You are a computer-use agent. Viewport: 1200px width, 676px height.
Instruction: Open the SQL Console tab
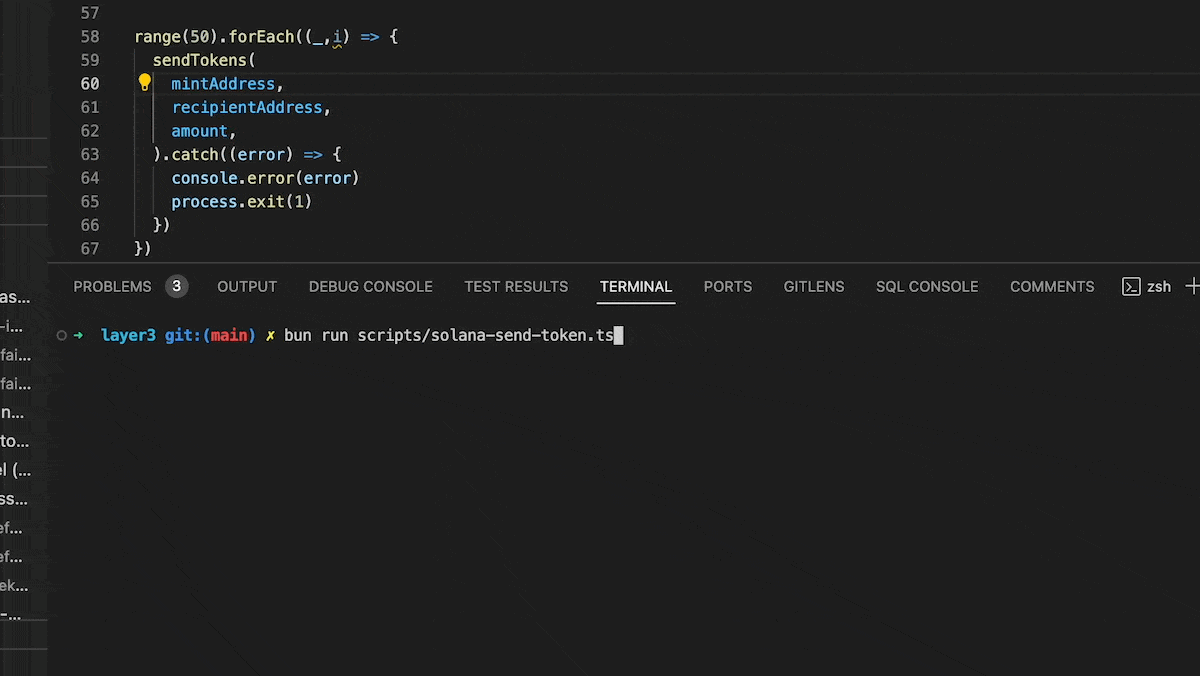tap(927, 286)
